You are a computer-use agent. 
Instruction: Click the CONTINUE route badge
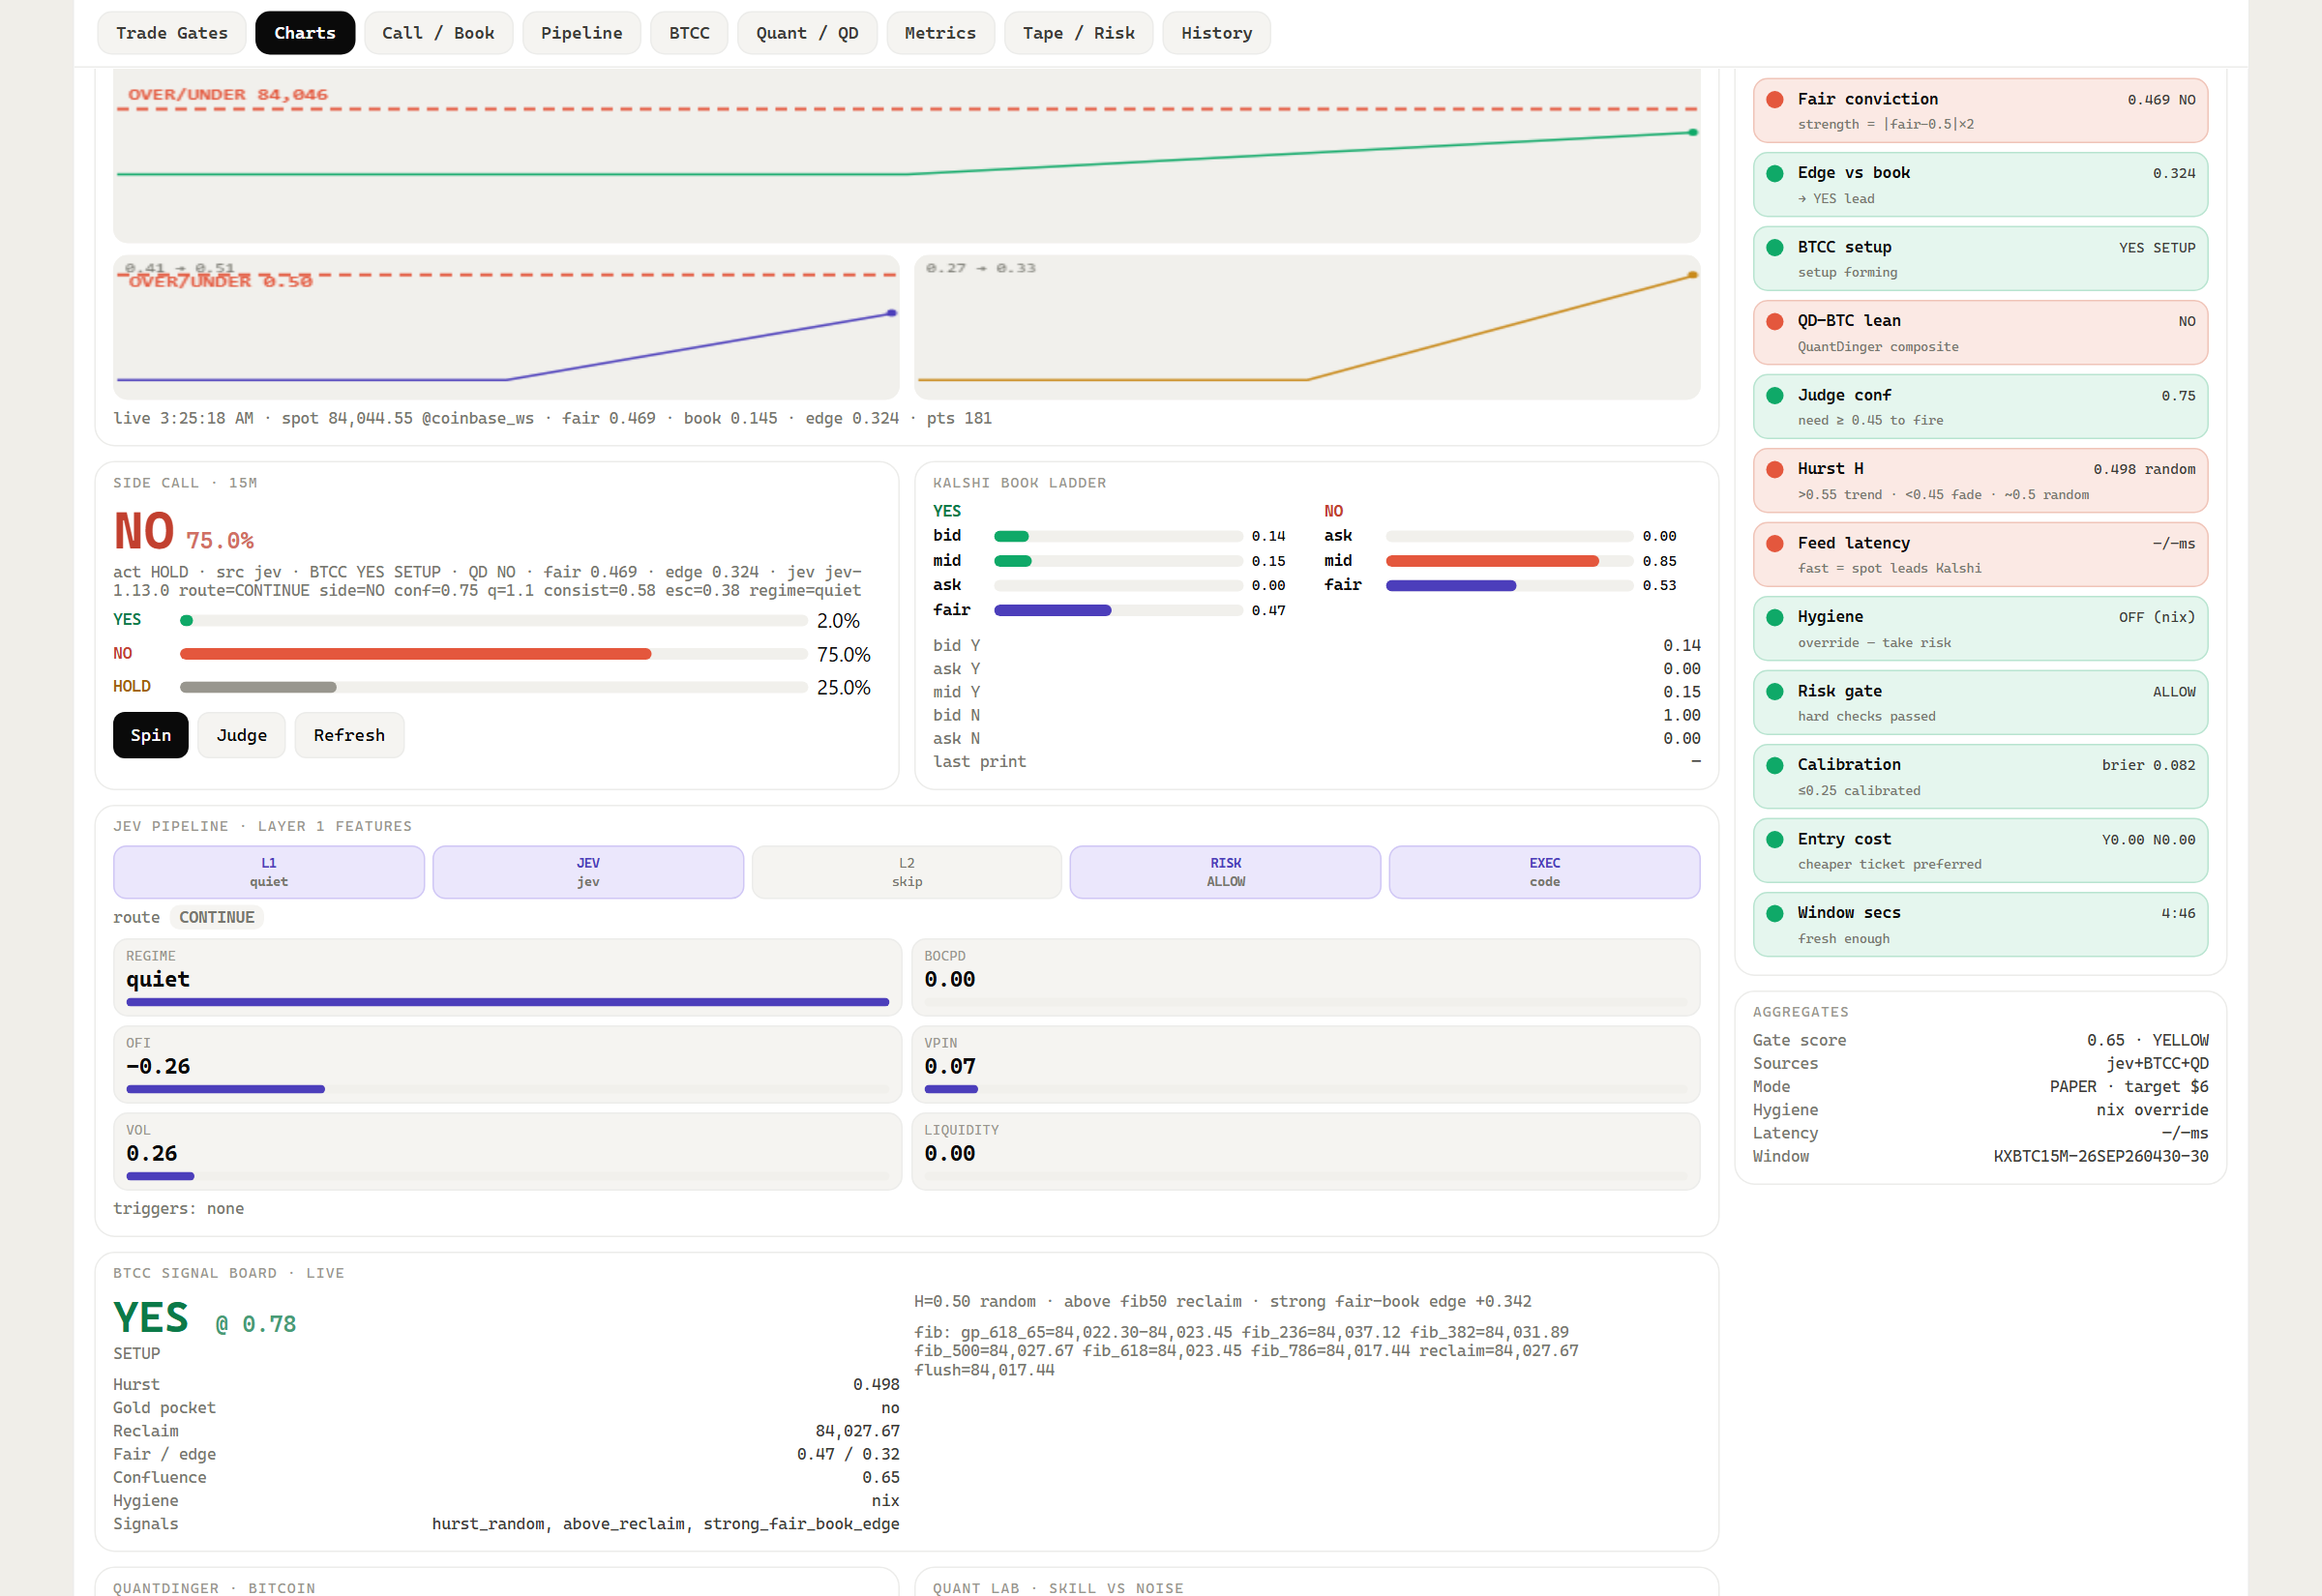click(217, 917)
